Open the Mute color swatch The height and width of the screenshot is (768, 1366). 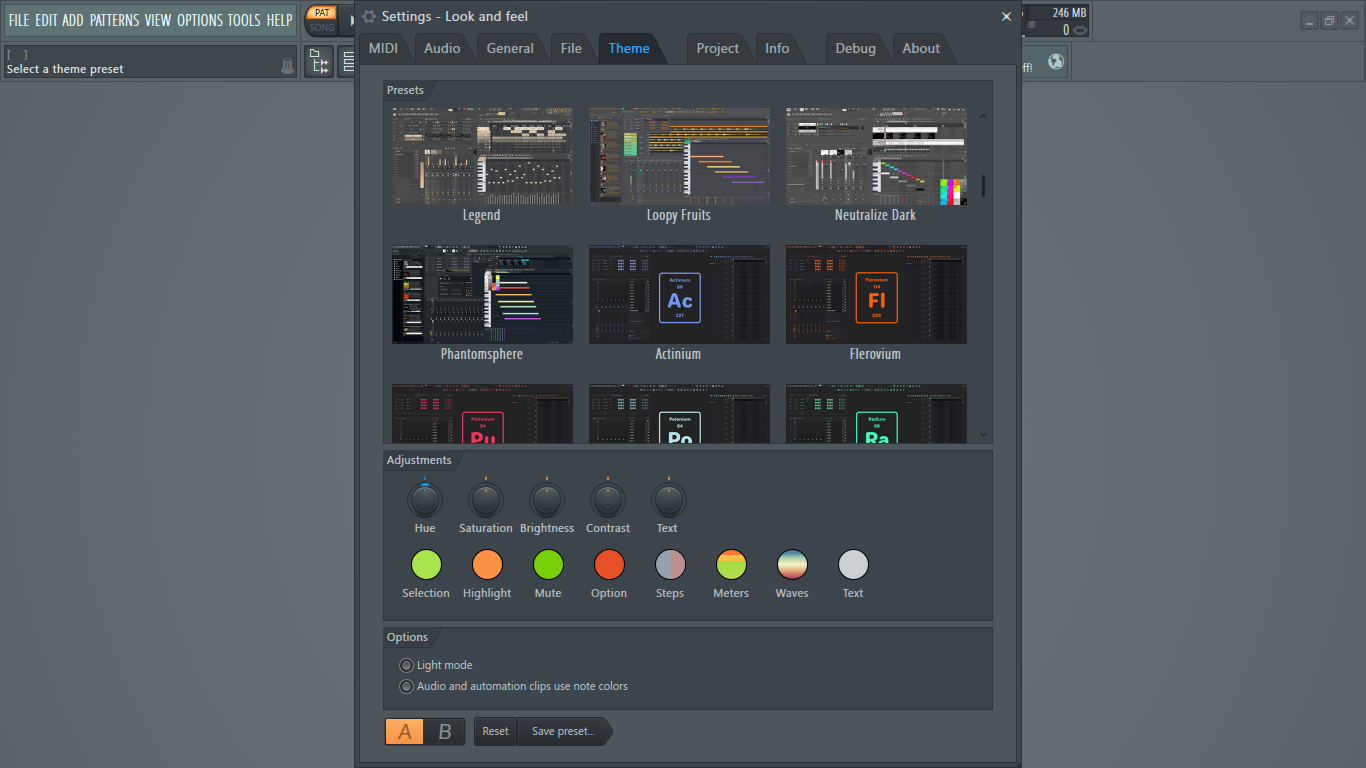(x=548, y=565)
